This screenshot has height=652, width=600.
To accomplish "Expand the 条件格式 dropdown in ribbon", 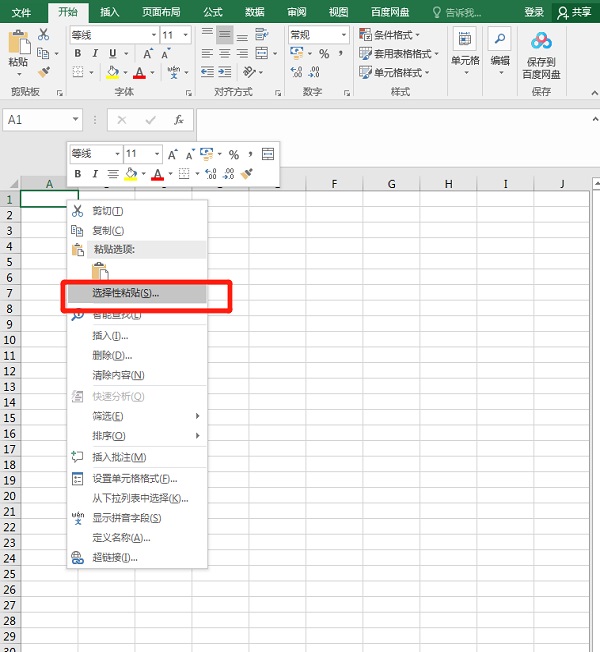I will click(x=396, y=35).
